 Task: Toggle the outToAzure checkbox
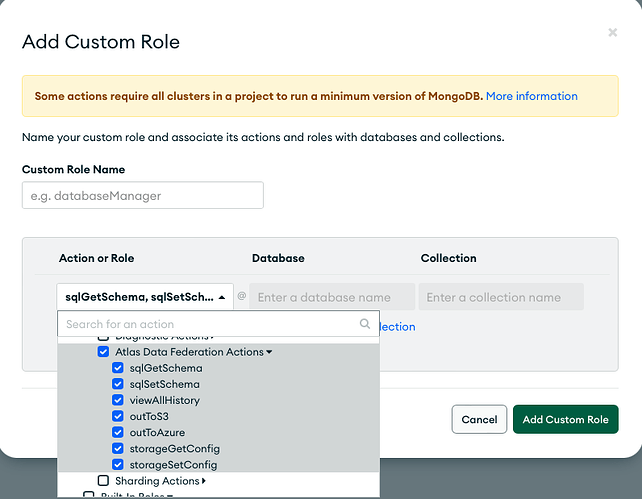(x=118, y=432)
